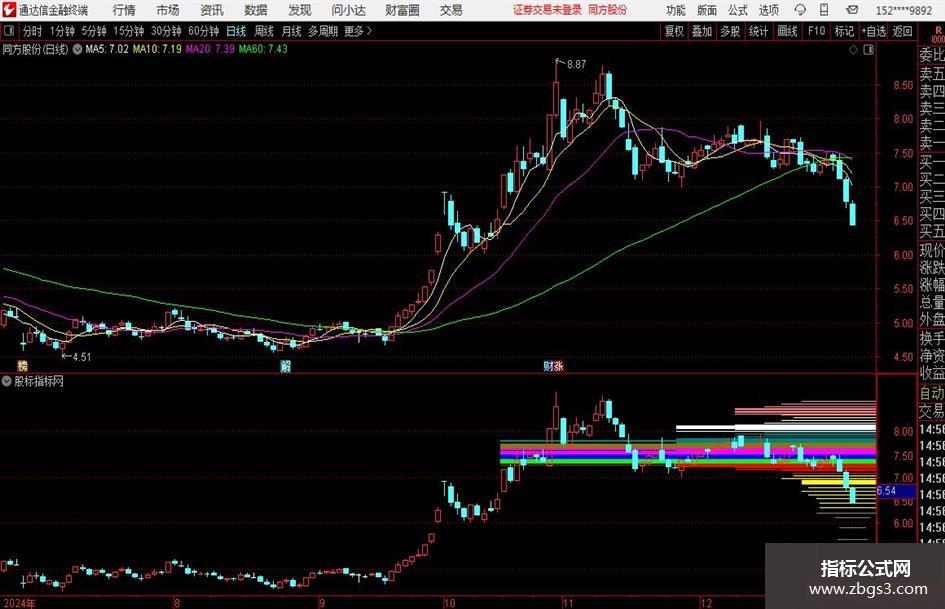Click the MA5: 7.02 label
945x609 pixels.
[x=107, y=49]
